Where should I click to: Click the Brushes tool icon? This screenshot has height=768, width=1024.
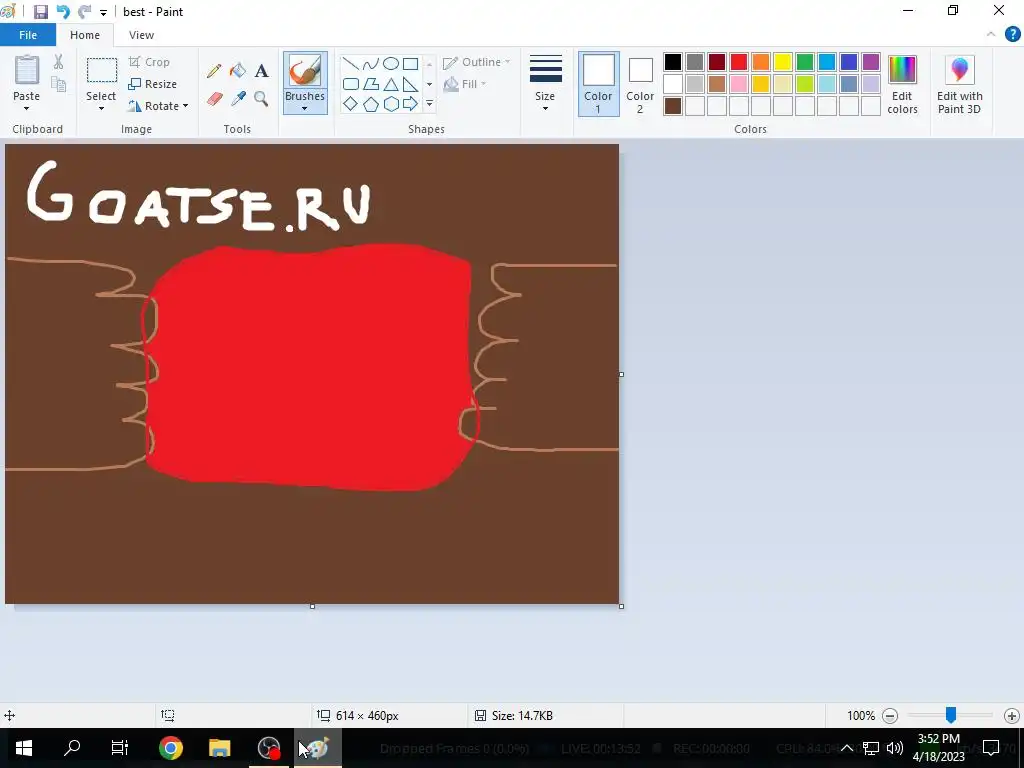[x=305, y=71]
